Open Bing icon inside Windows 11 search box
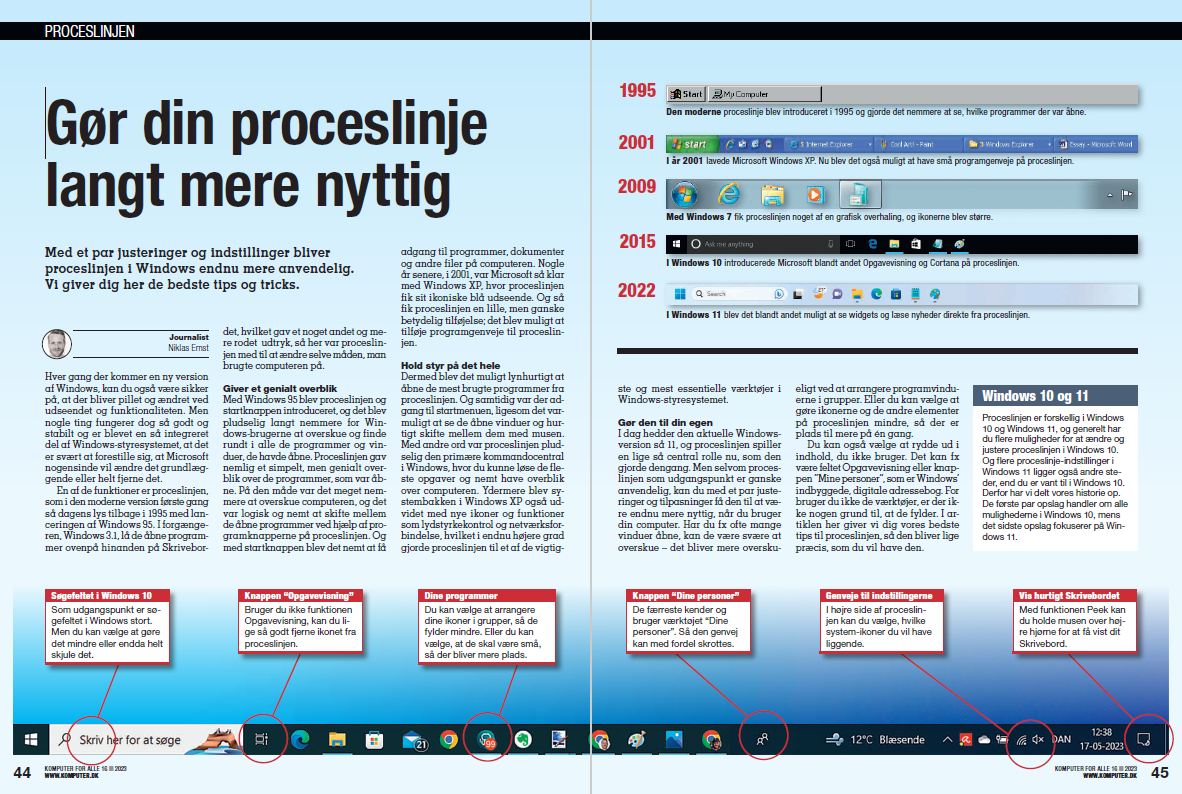Image resolution: width=1182 pixels, height=794 pixels. click(x=779, y=294)
